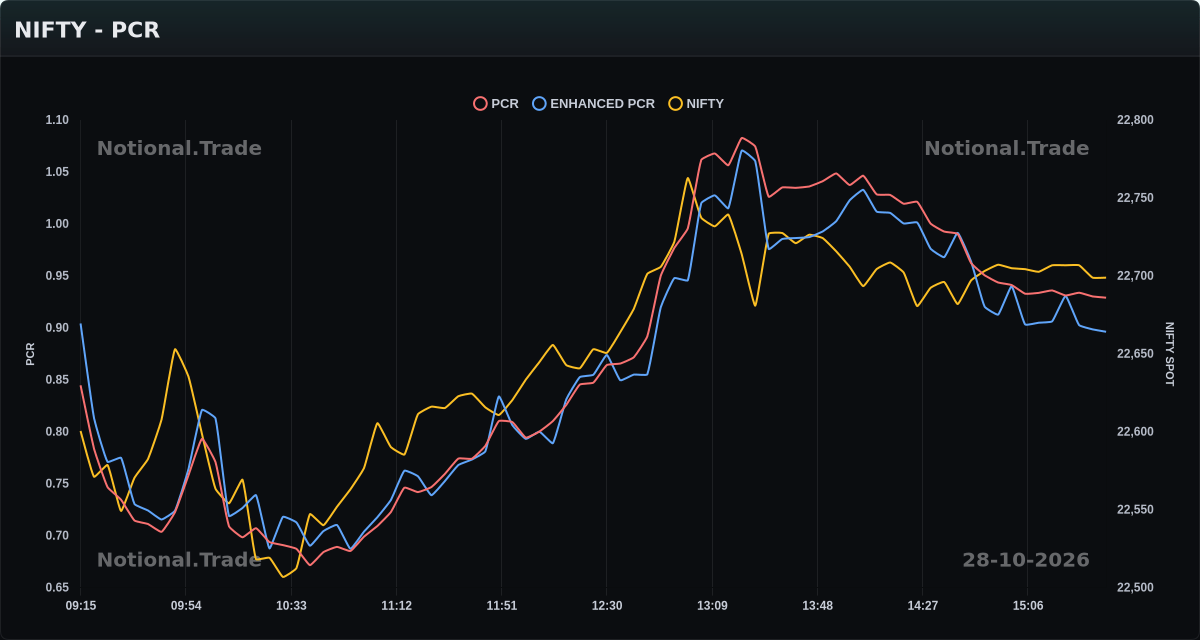
Task: Click the 12:30 time axis label
Action: click(x=607, y=606)
